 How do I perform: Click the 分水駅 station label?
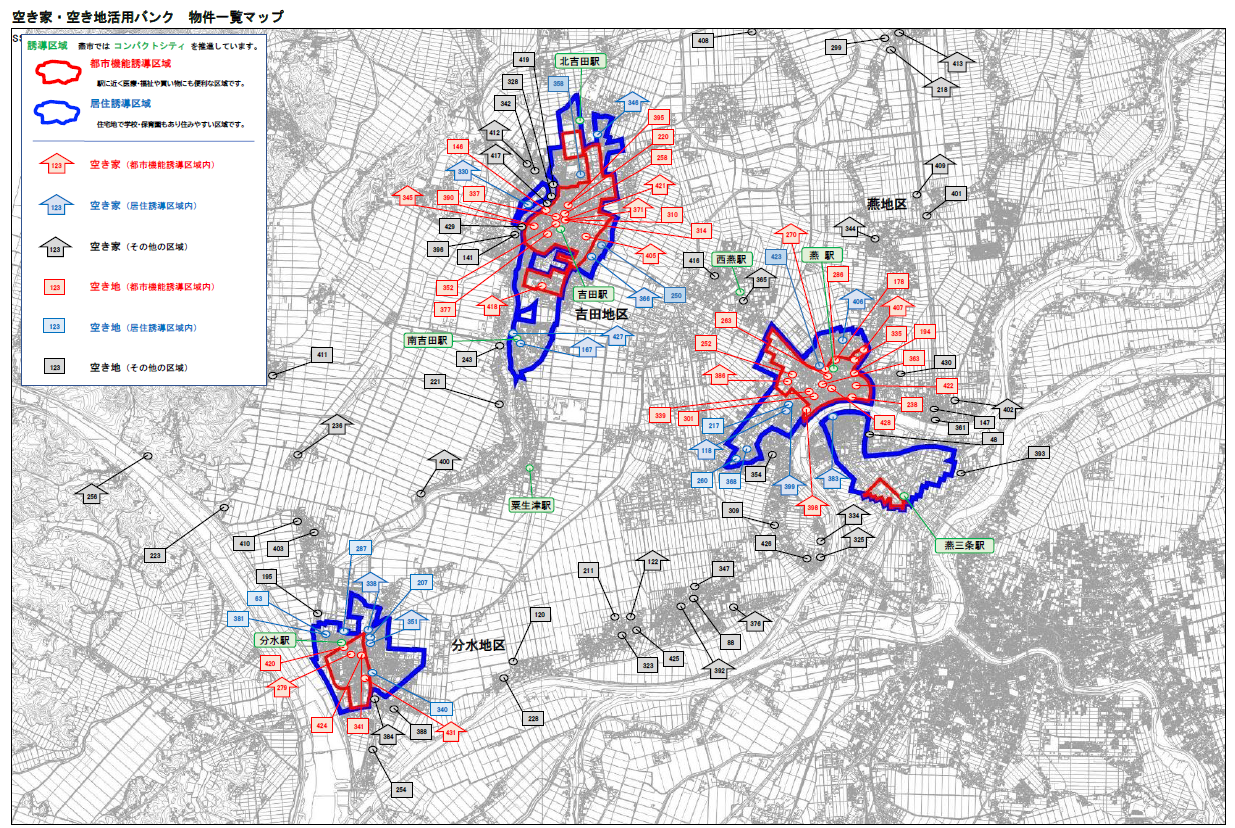274,638
